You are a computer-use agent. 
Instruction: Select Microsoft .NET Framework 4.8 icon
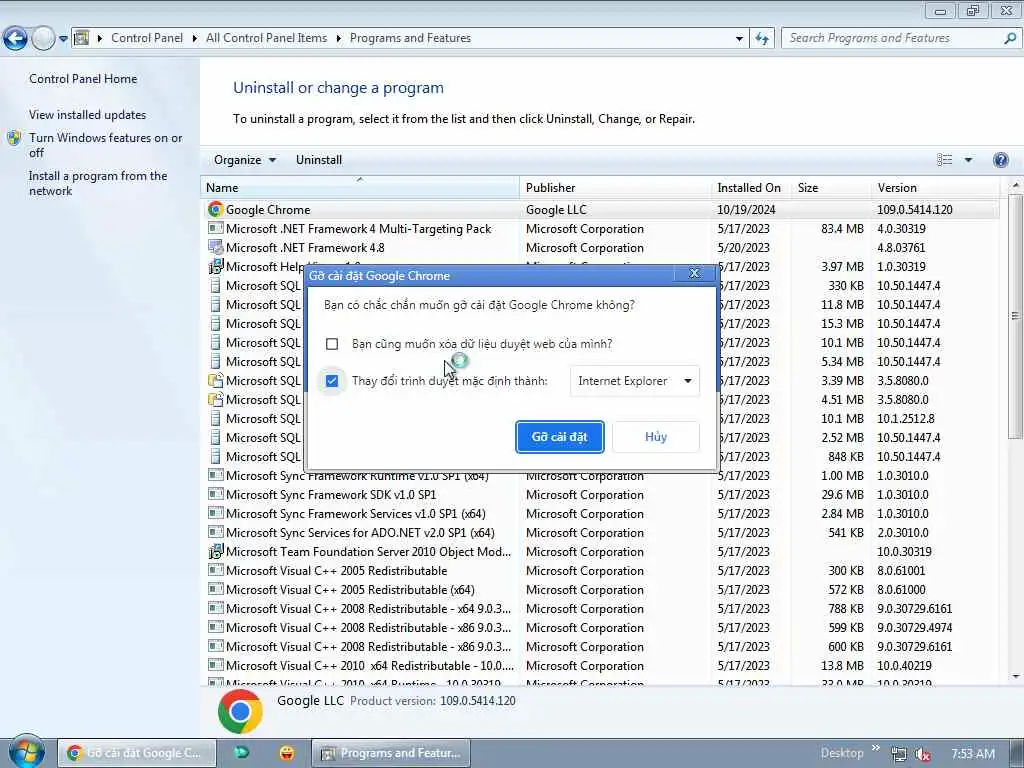click(215, 247)
